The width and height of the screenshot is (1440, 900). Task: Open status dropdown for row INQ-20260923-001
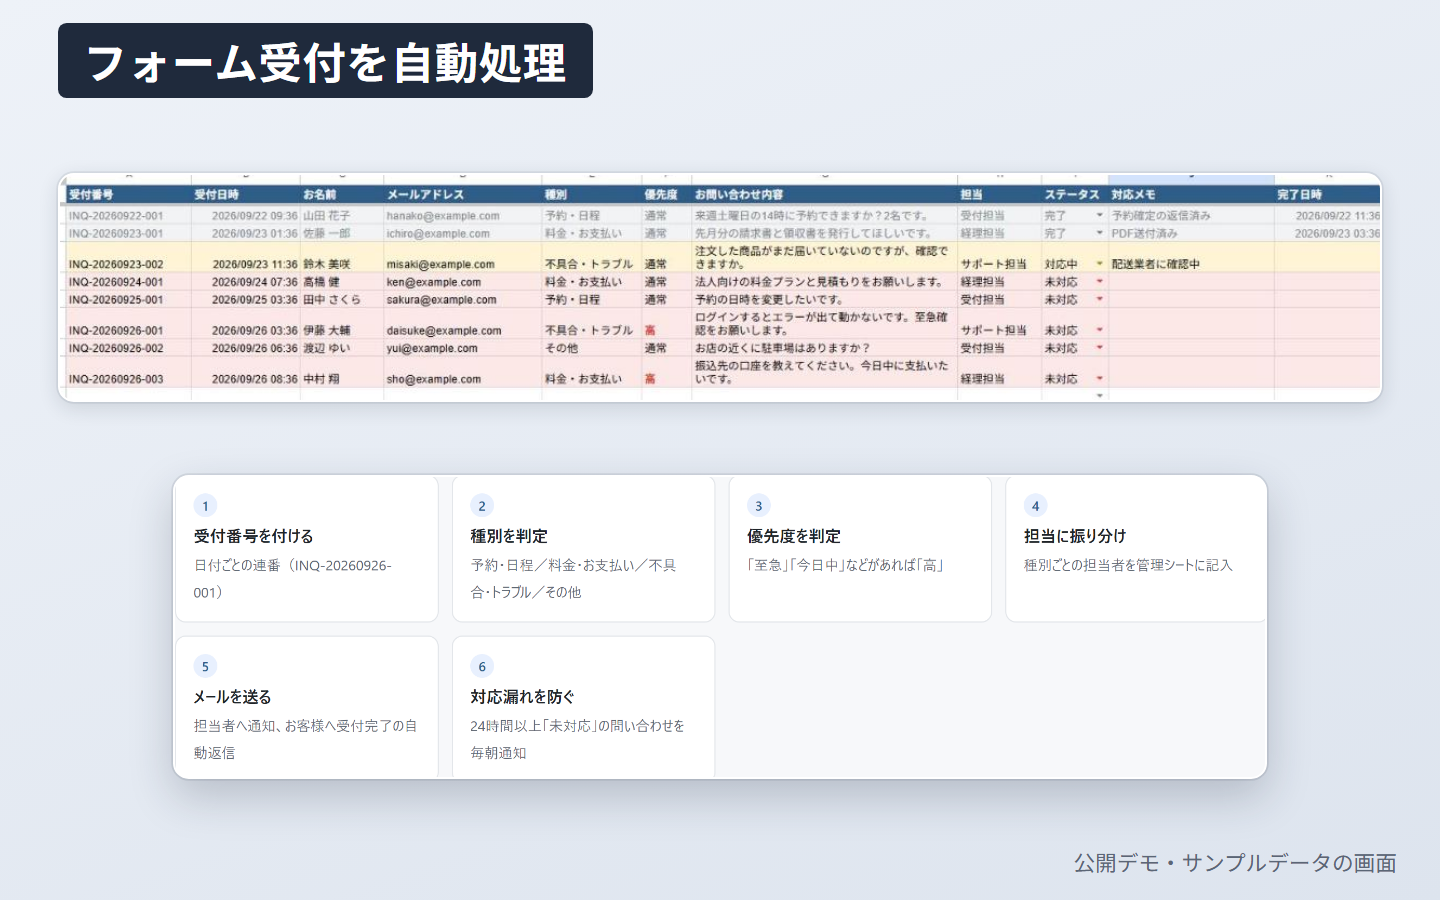click(x=1100, y=233)
